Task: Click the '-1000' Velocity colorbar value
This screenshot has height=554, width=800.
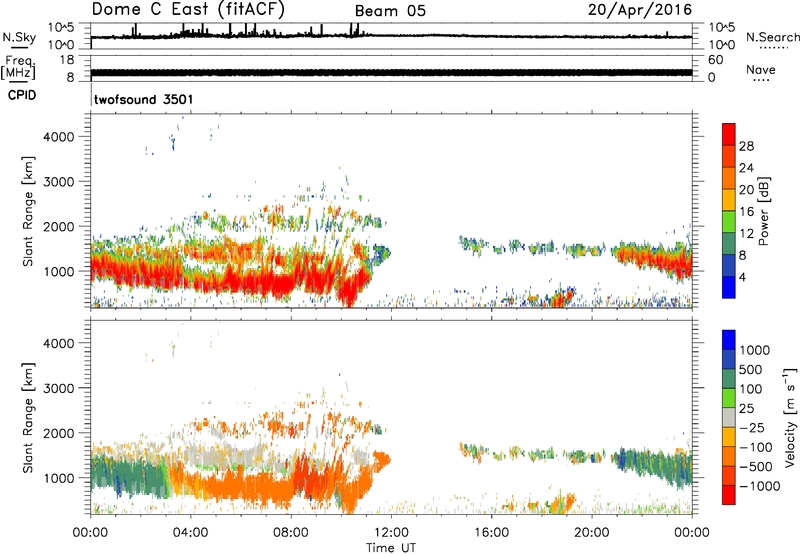Action: pyautogui.click(x=759, y=486)
